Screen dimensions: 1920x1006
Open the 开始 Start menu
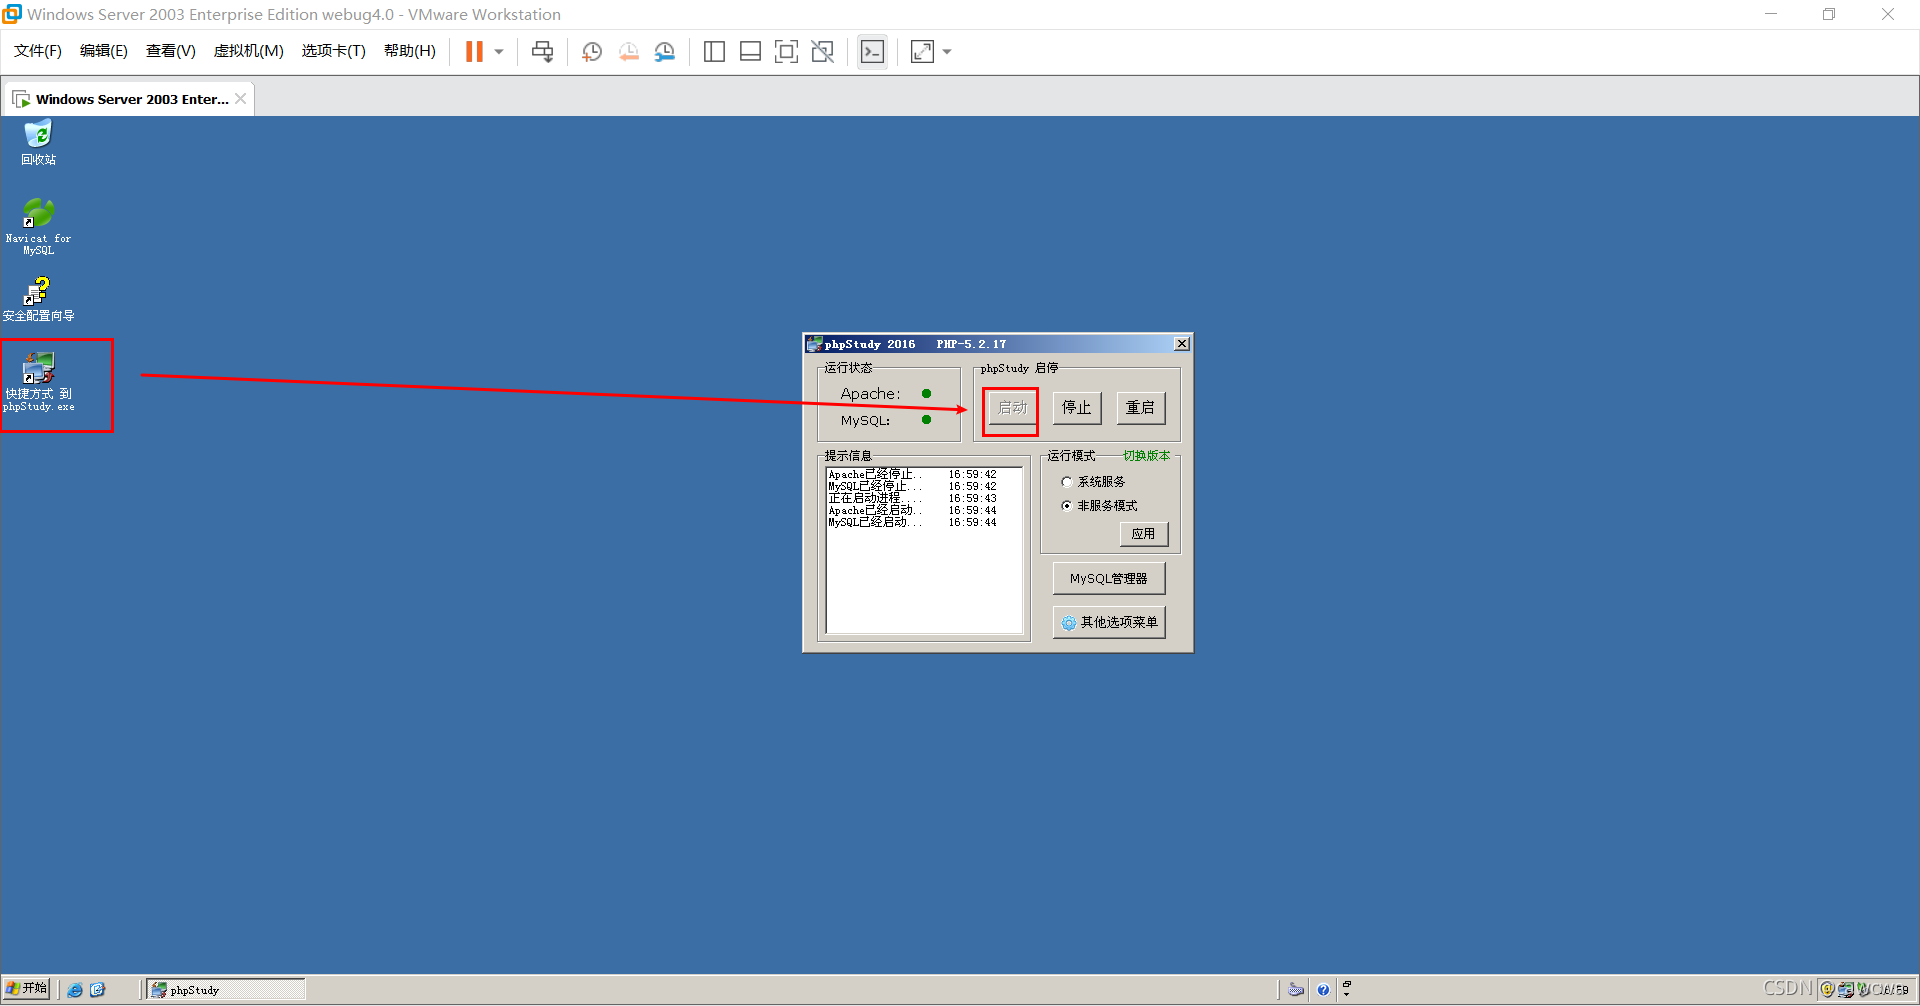[27, 989]
